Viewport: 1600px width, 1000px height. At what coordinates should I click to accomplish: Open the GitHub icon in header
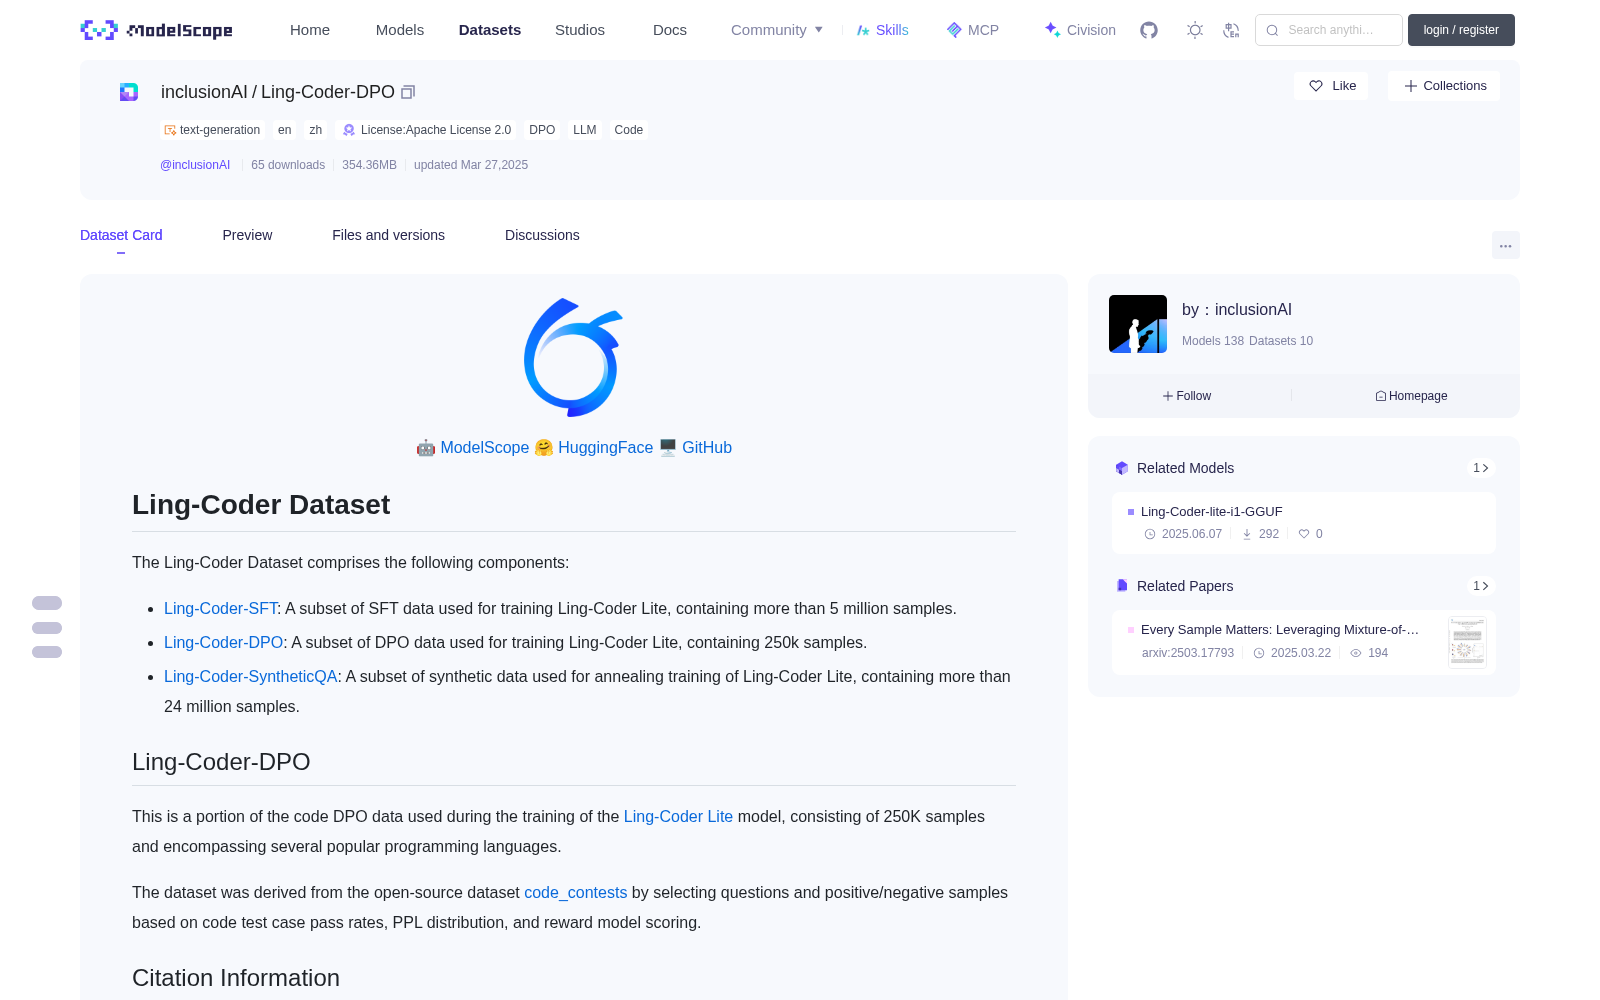tap(1149, 30)
